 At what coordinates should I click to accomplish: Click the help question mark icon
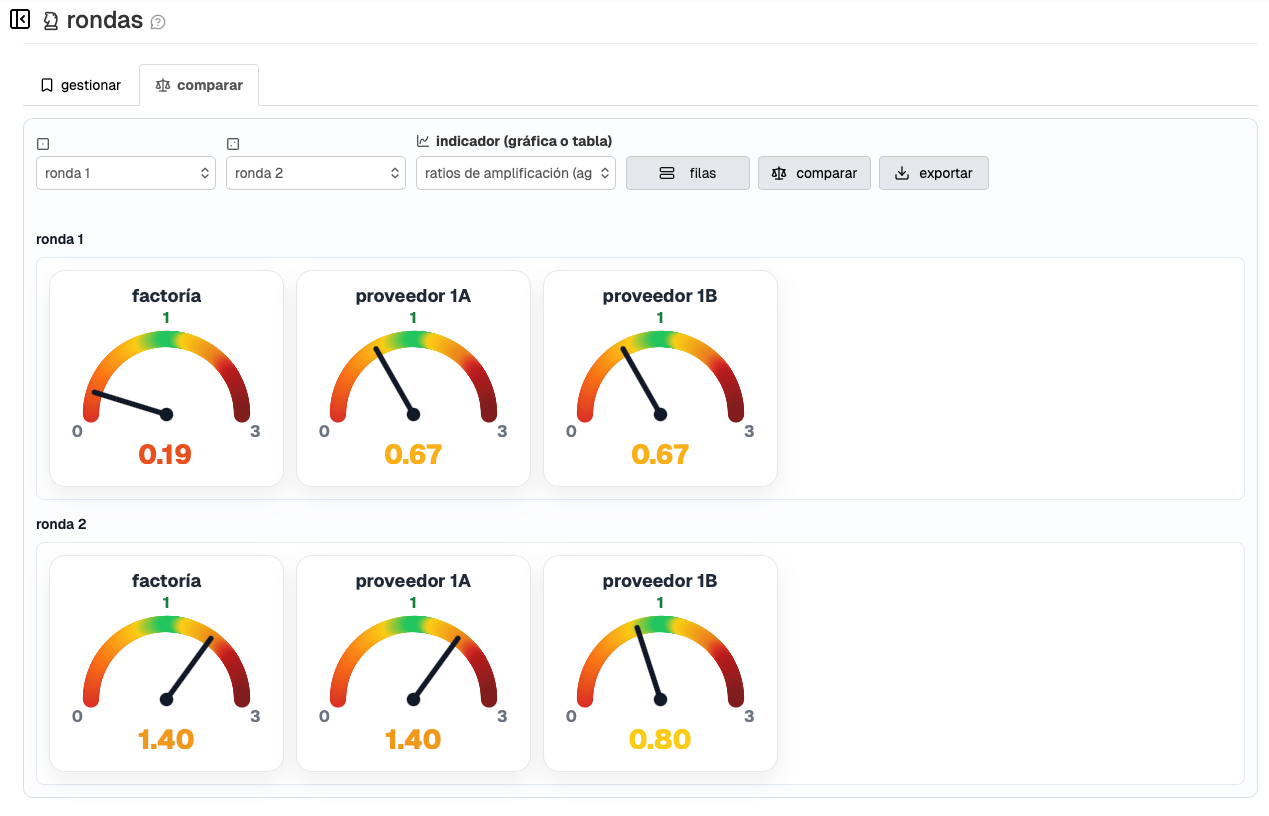(x=157, y=22)
